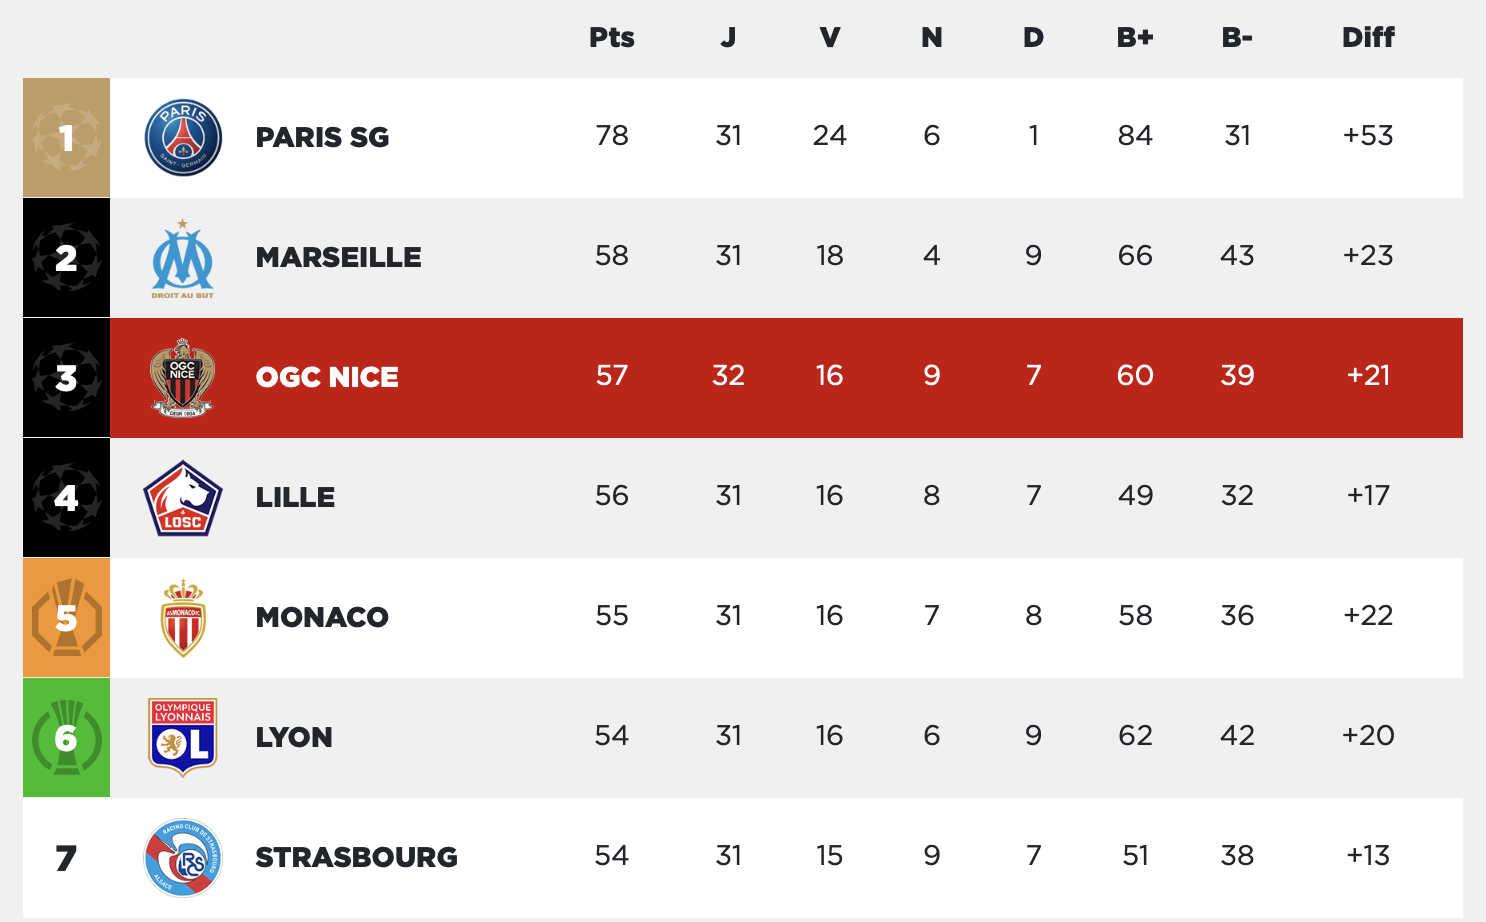The image size is (1486, 922).
Task: Click the green rank 6 Conference League badge
Action: pos(66,738)
